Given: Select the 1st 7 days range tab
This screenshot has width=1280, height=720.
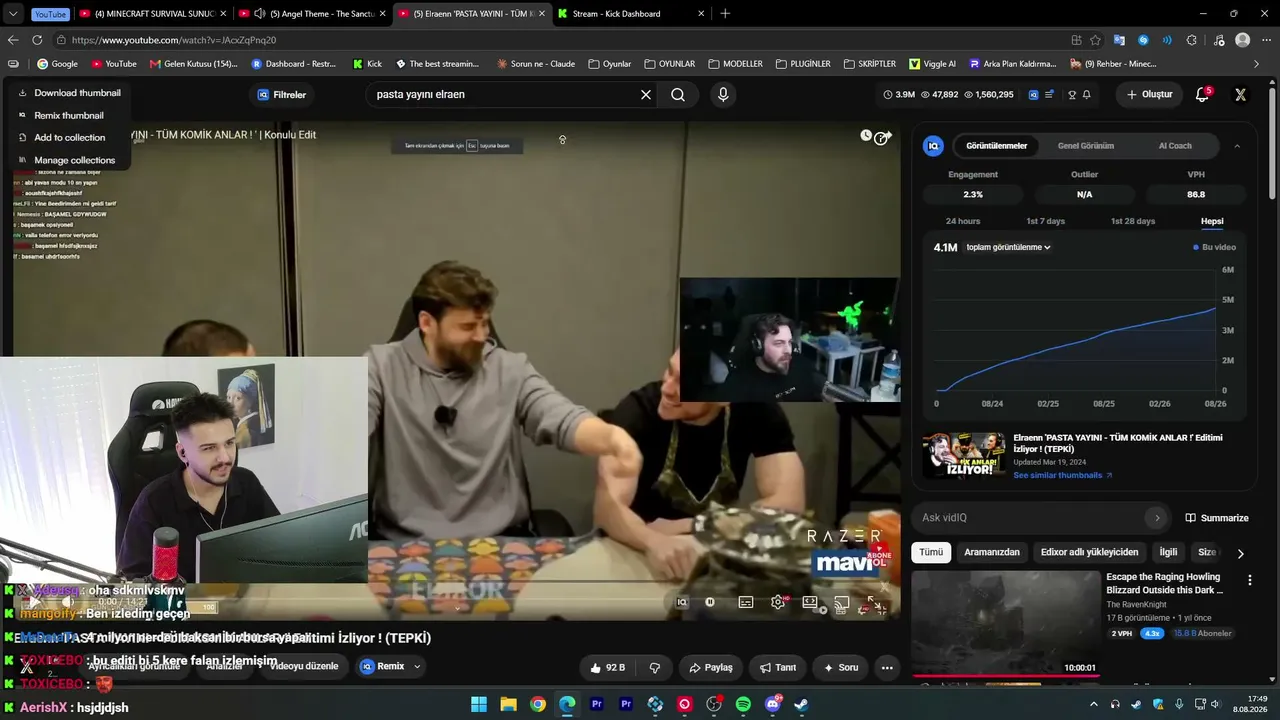Looking at the screenshot, I should pos(1045,221).
